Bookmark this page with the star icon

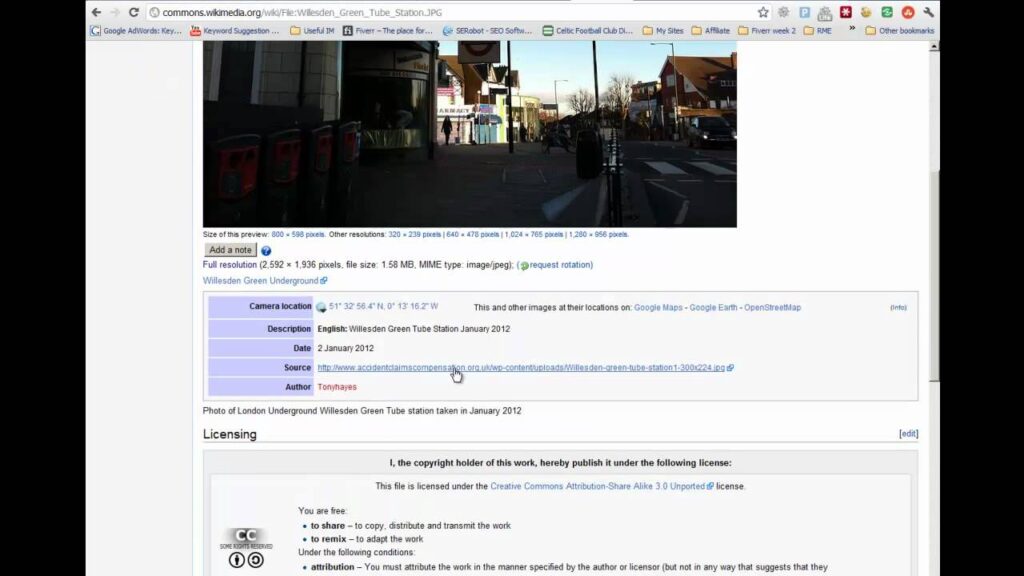pyautogui.click(x=763, y=12)
